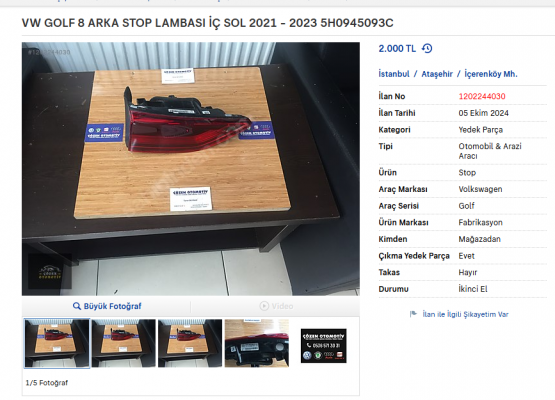Select the second photo thumbnail
Image resolution: width=555 pixels, height=400 pixels.
coord(124,343)
